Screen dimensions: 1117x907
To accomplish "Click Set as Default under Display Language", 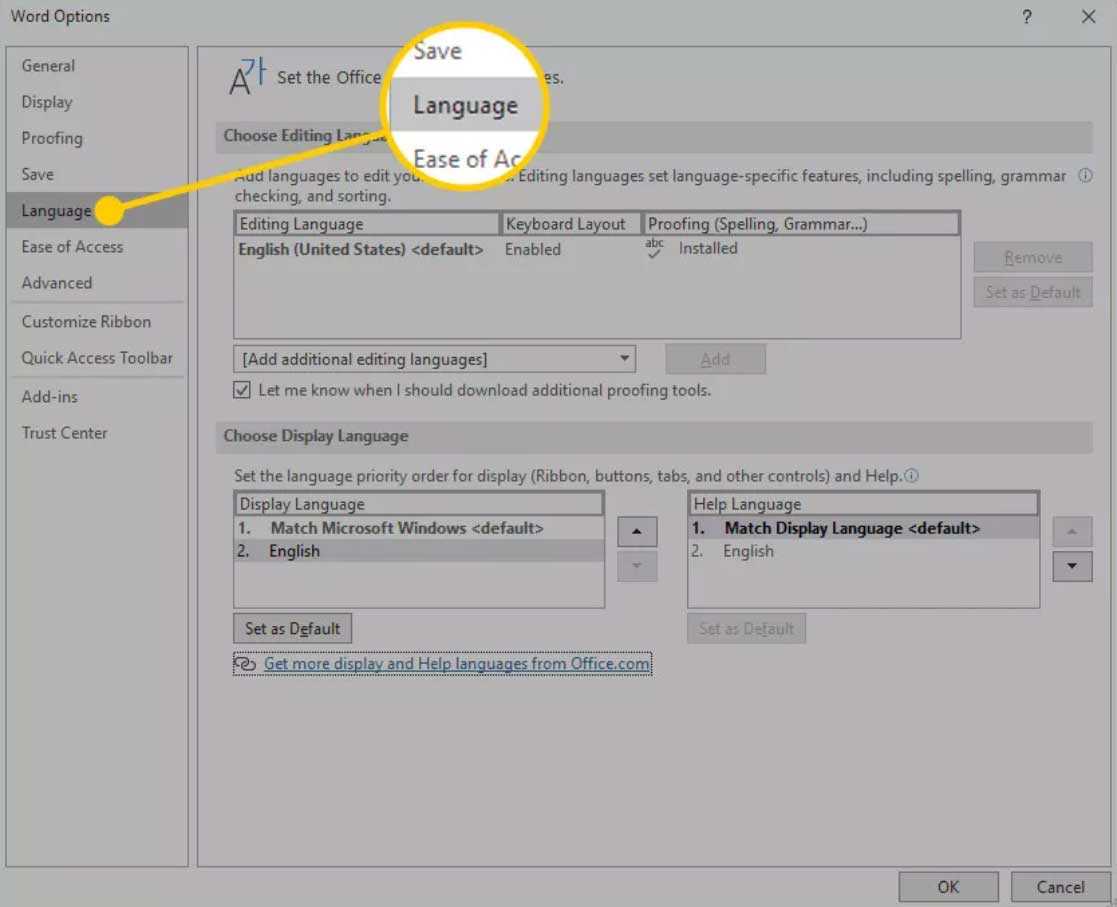I will tap(293, 629).
